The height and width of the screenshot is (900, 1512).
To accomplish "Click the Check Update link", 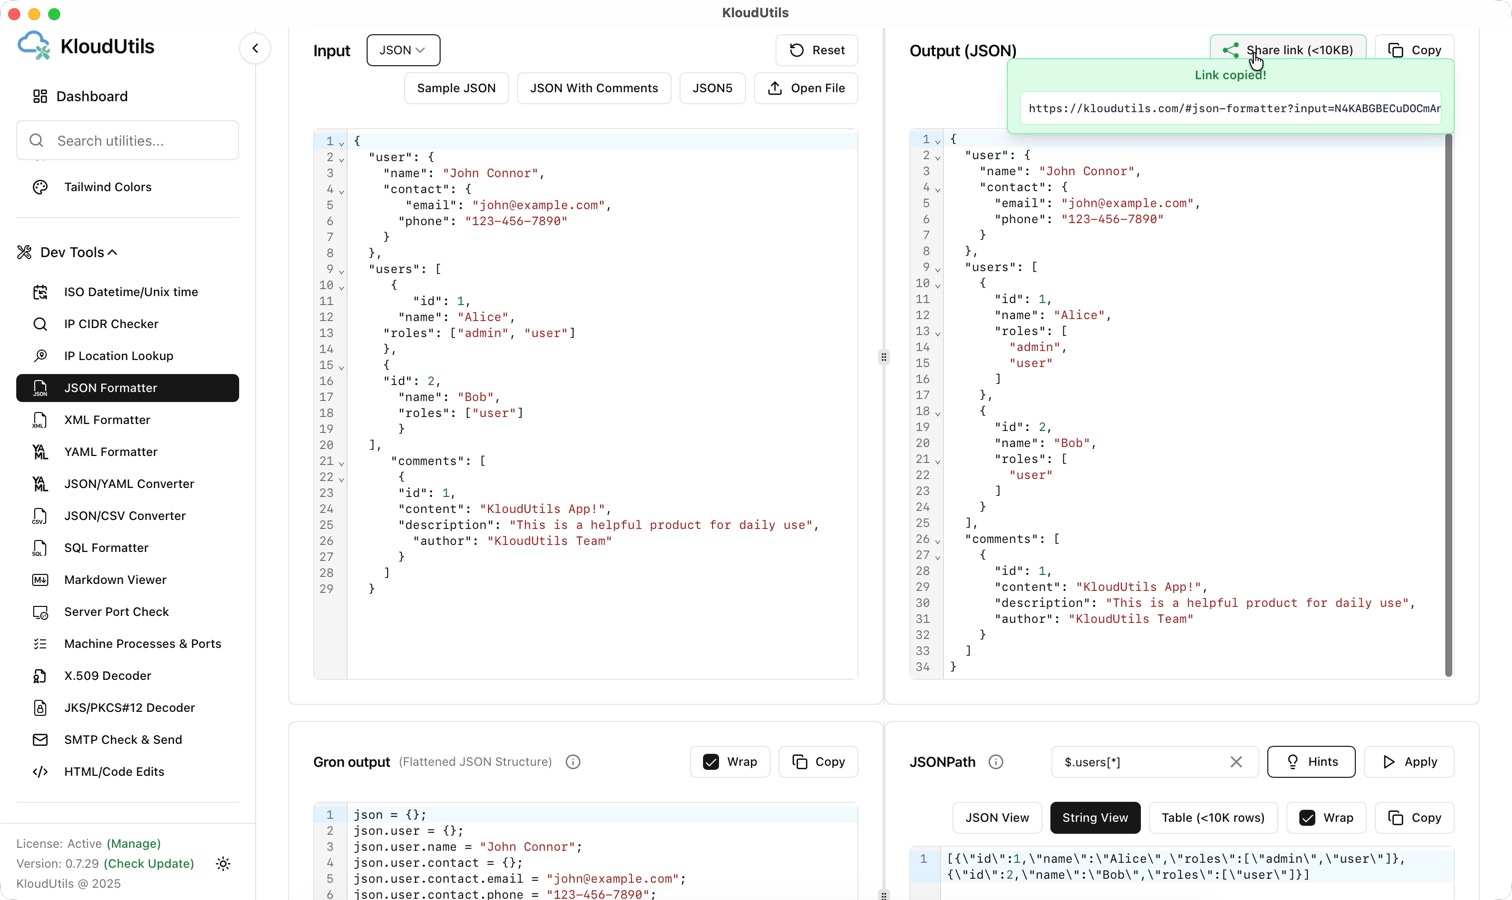I will (149, 864).
